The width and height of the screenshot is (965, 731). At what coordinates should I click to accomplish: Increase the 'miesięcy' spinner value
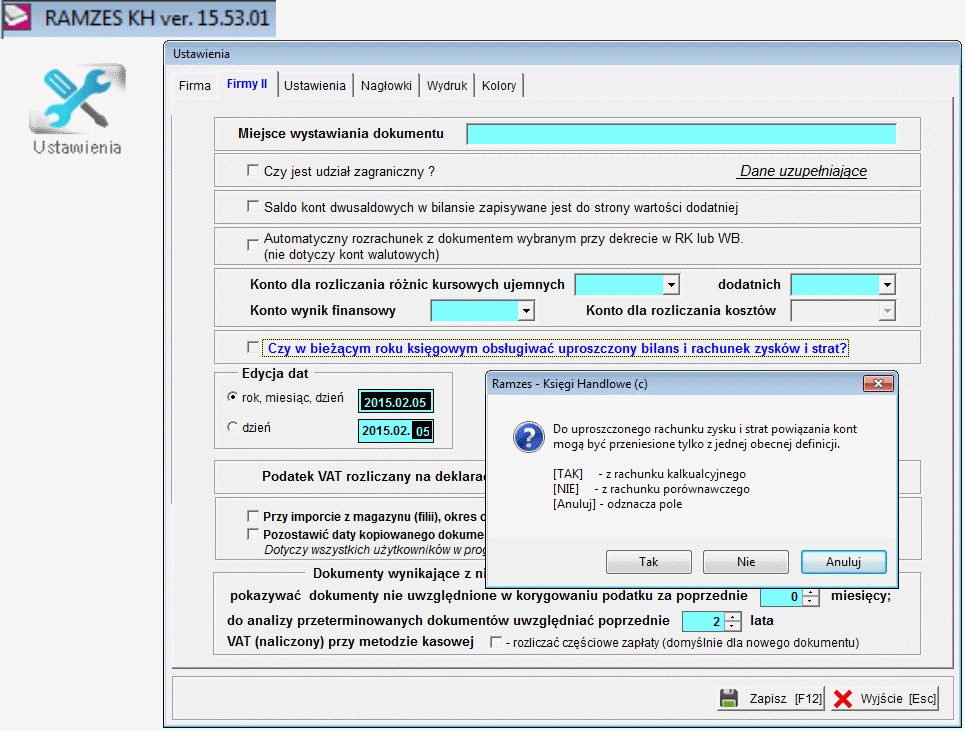click(811, 592)
